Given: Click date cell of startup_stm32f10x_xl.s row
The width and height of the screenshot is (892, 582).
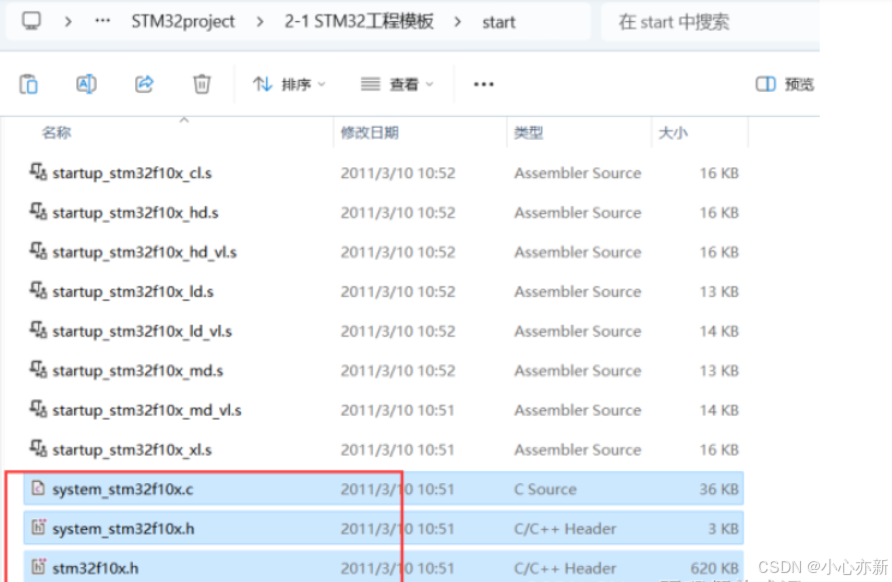Looking at the screenshot, I should click(x=398, y=450).
